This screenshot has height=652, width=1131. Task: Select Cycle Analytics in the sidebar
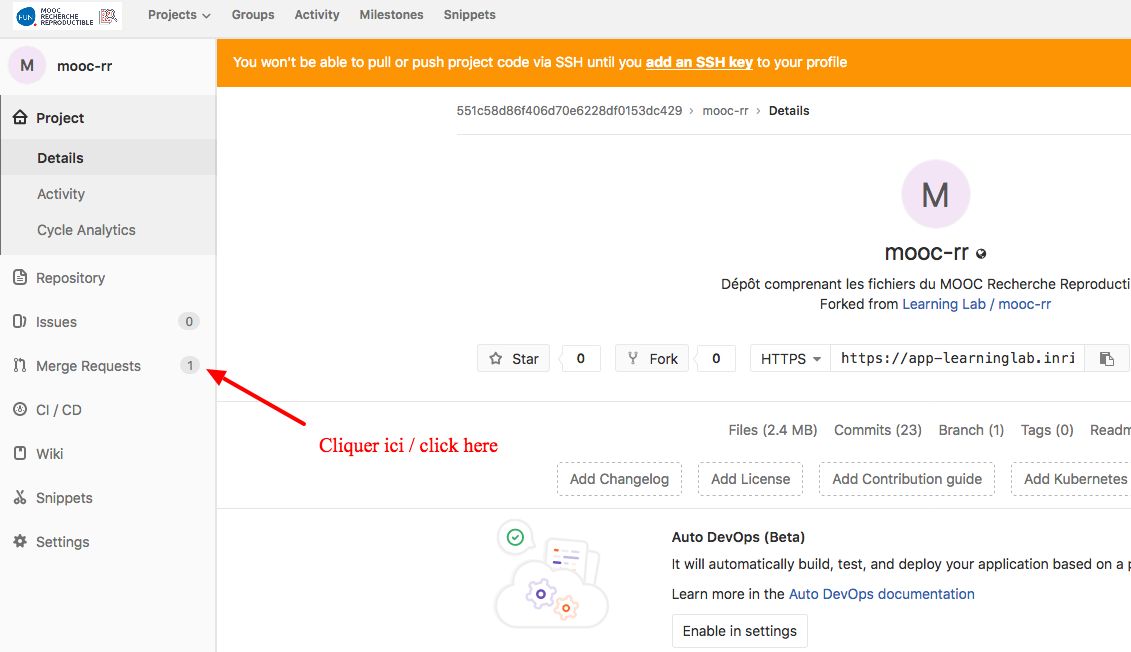click(x=86, y=230)
